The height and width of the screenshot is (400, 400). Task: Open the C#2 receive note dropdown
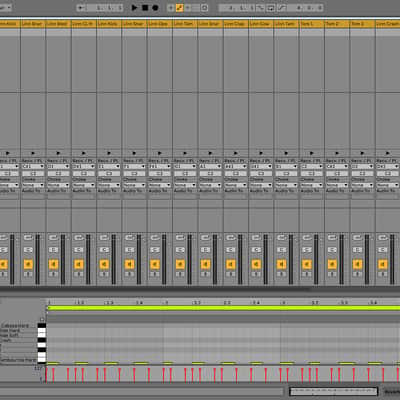click(x=337, y=166)
